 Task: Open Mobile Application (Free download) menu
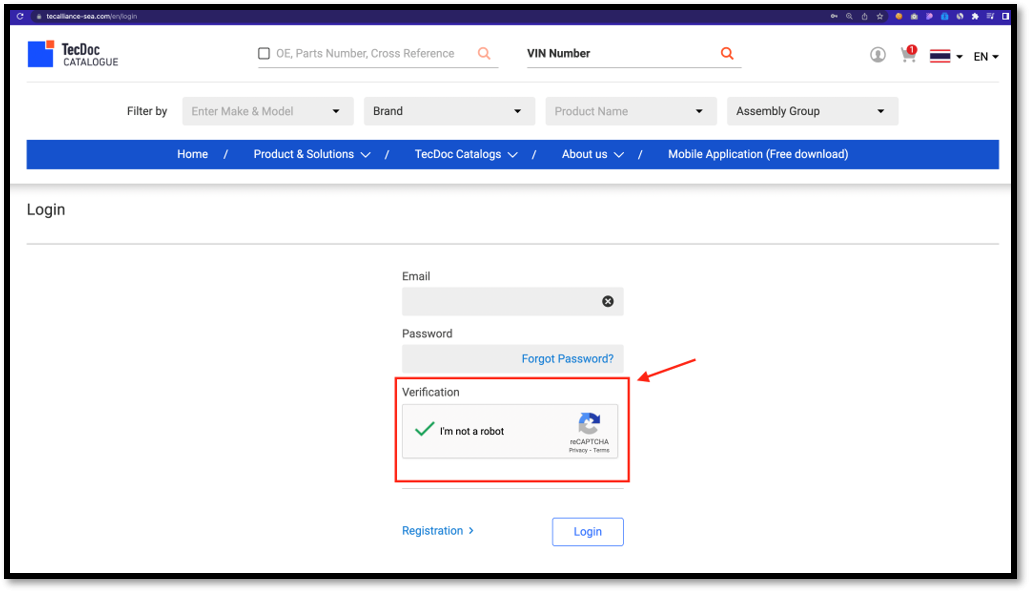click(x=758, y=154)
